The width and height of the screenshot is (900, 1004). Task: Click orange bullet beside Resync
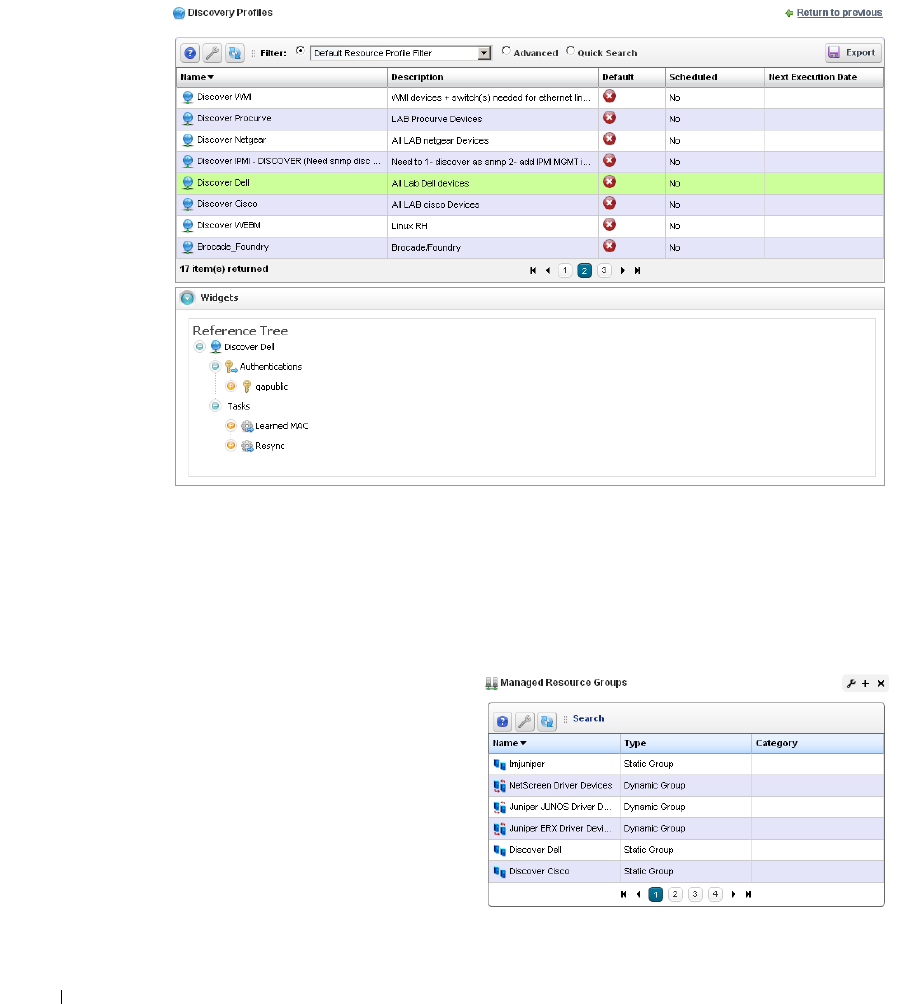tap(231, 445)
